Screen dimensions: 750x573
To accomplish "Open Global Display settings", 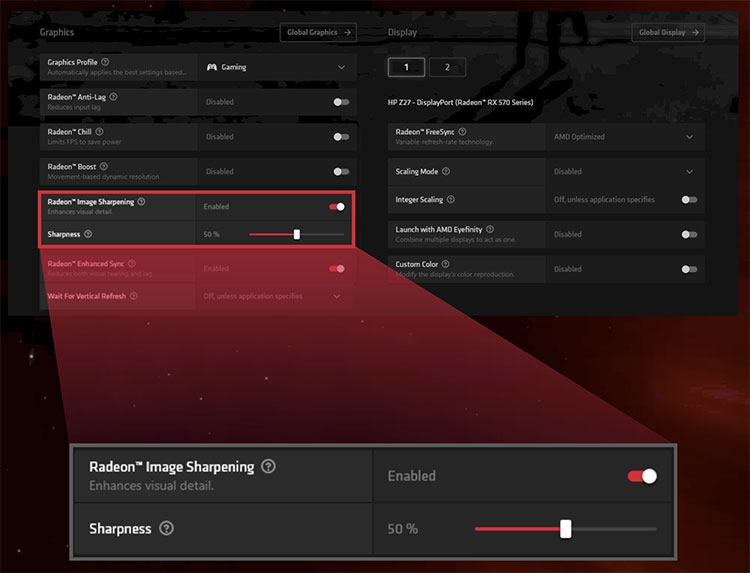I will point(668,33).
